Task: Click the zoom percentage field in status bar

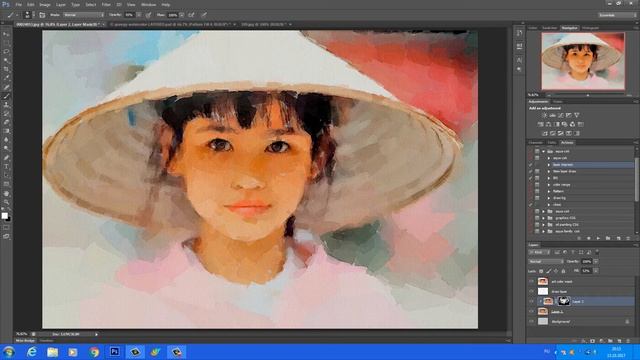Action: tap(22, 334)
